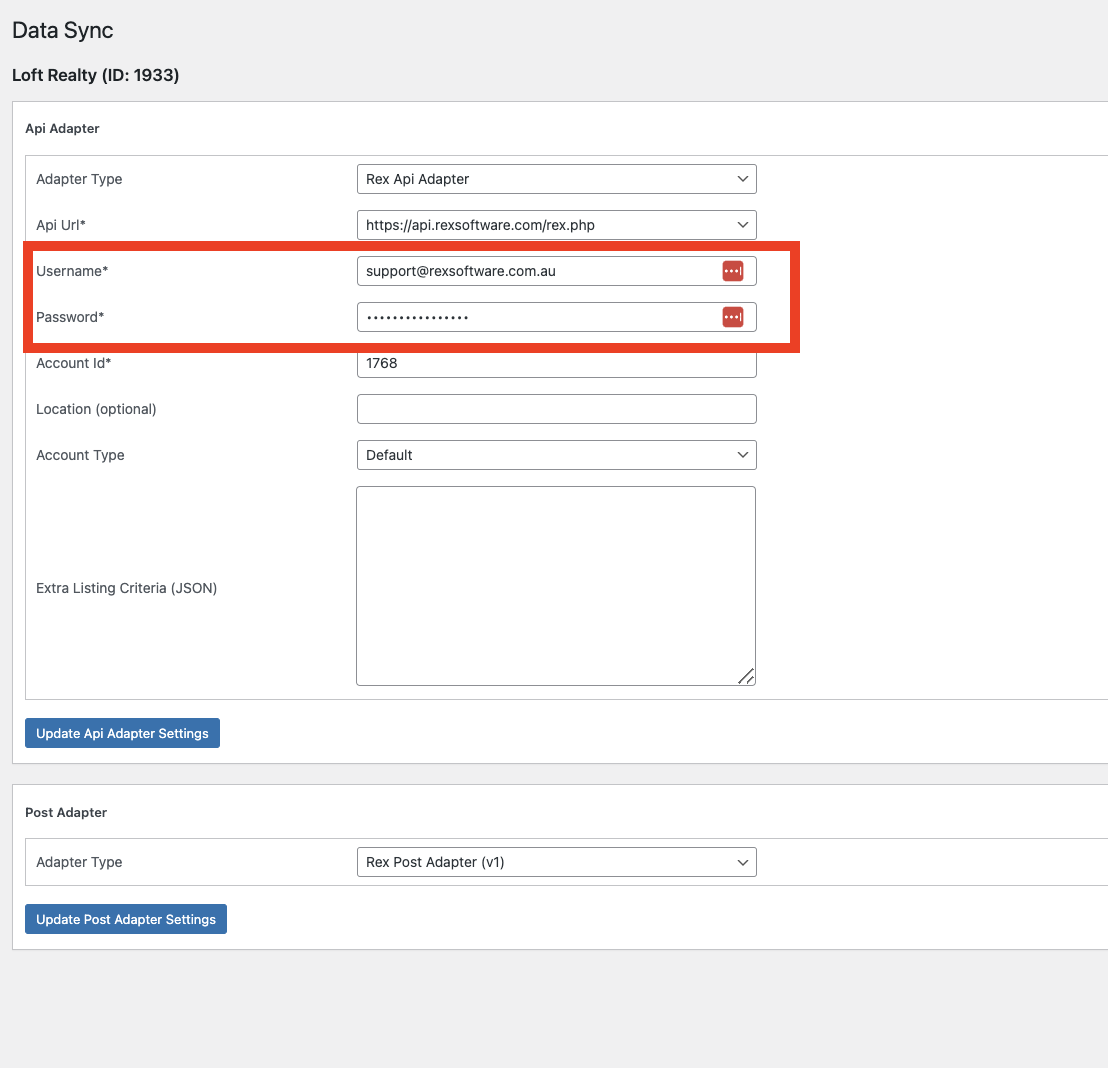Click the Account Type label
This screenshot has width=1108, height=1068.
click(81, 455)
